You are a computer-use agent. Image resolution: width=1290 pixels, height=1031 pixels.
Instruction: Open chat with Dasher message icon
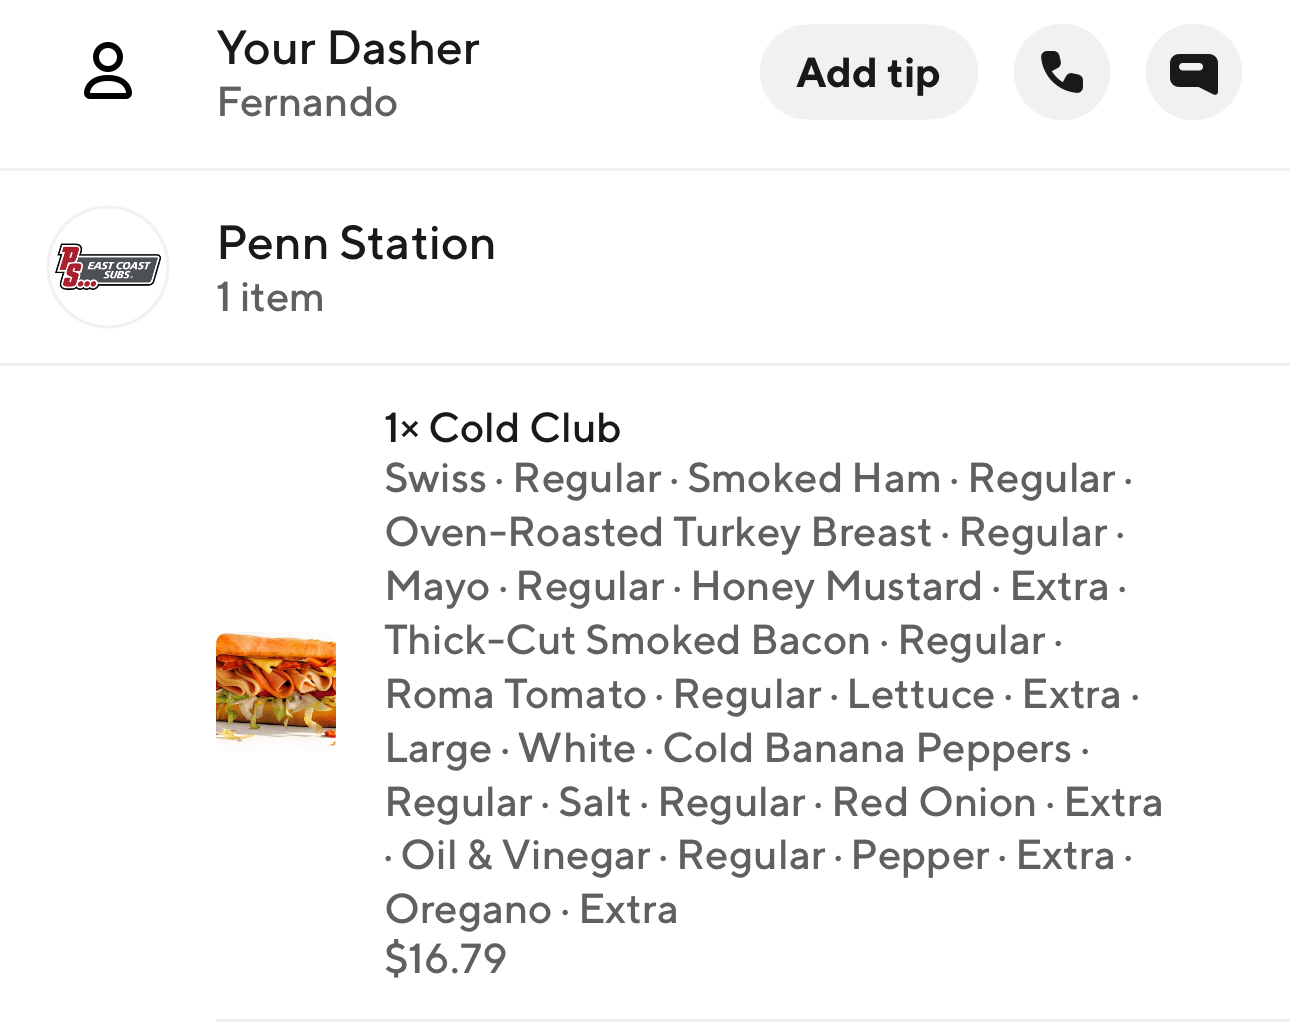coord(1193,73)
